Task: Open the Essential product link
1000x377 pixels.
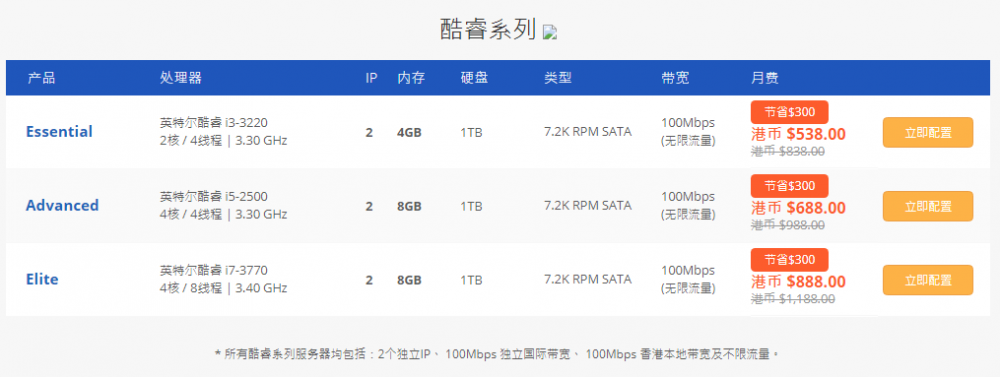Action: point(59,132)
